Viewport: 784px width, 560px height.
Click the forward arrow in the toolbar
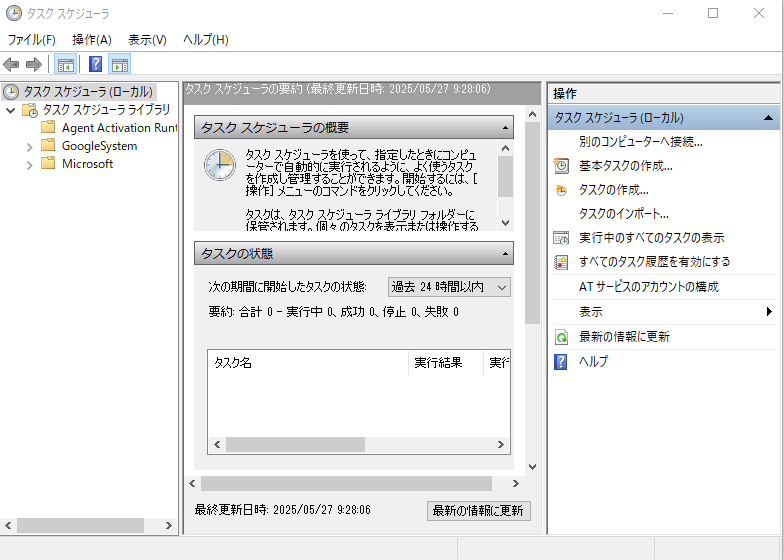(x=34, y=65)
